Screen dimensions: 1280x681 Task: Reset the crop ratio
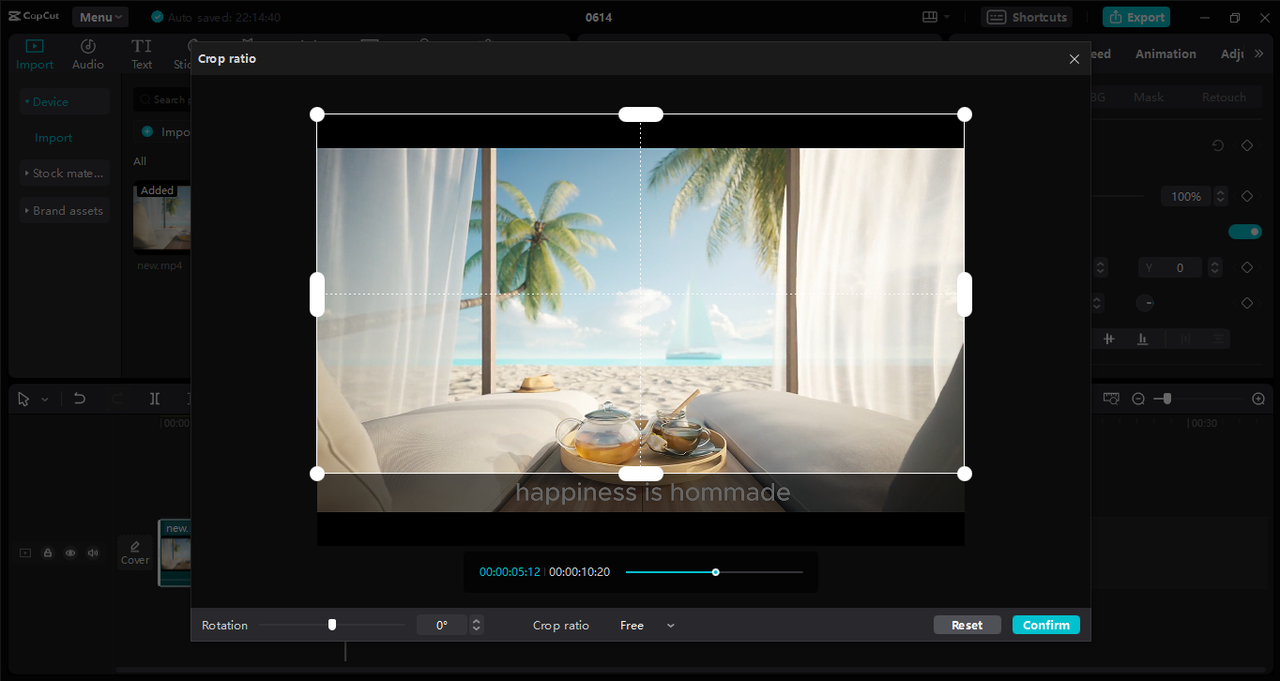[966, 624]
